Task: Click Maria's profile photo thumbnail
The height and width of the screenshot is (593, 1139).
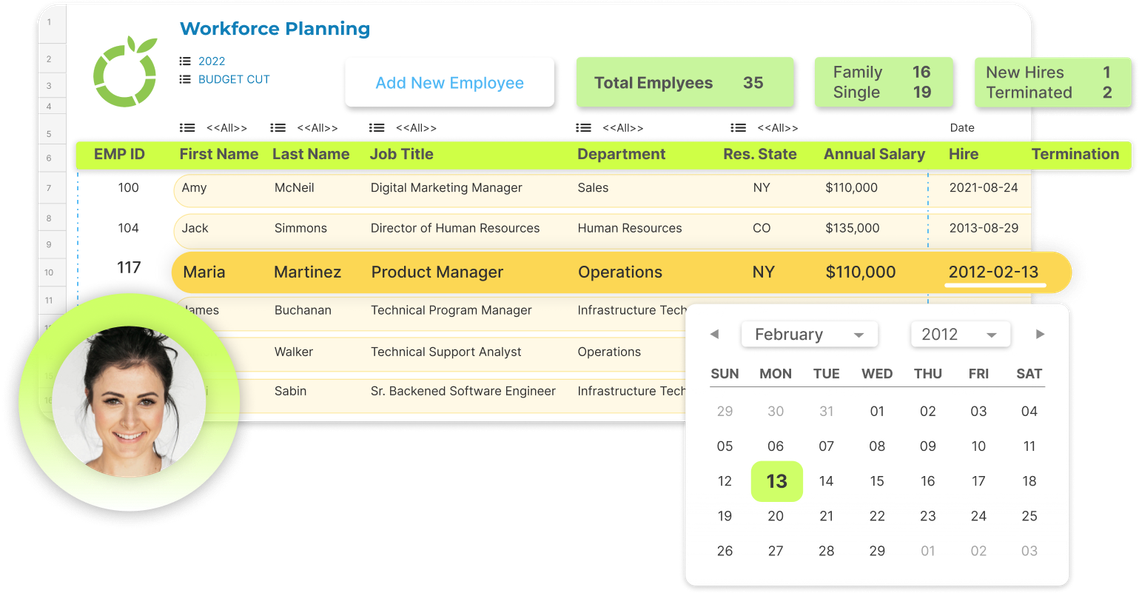Action: [129, 400]
